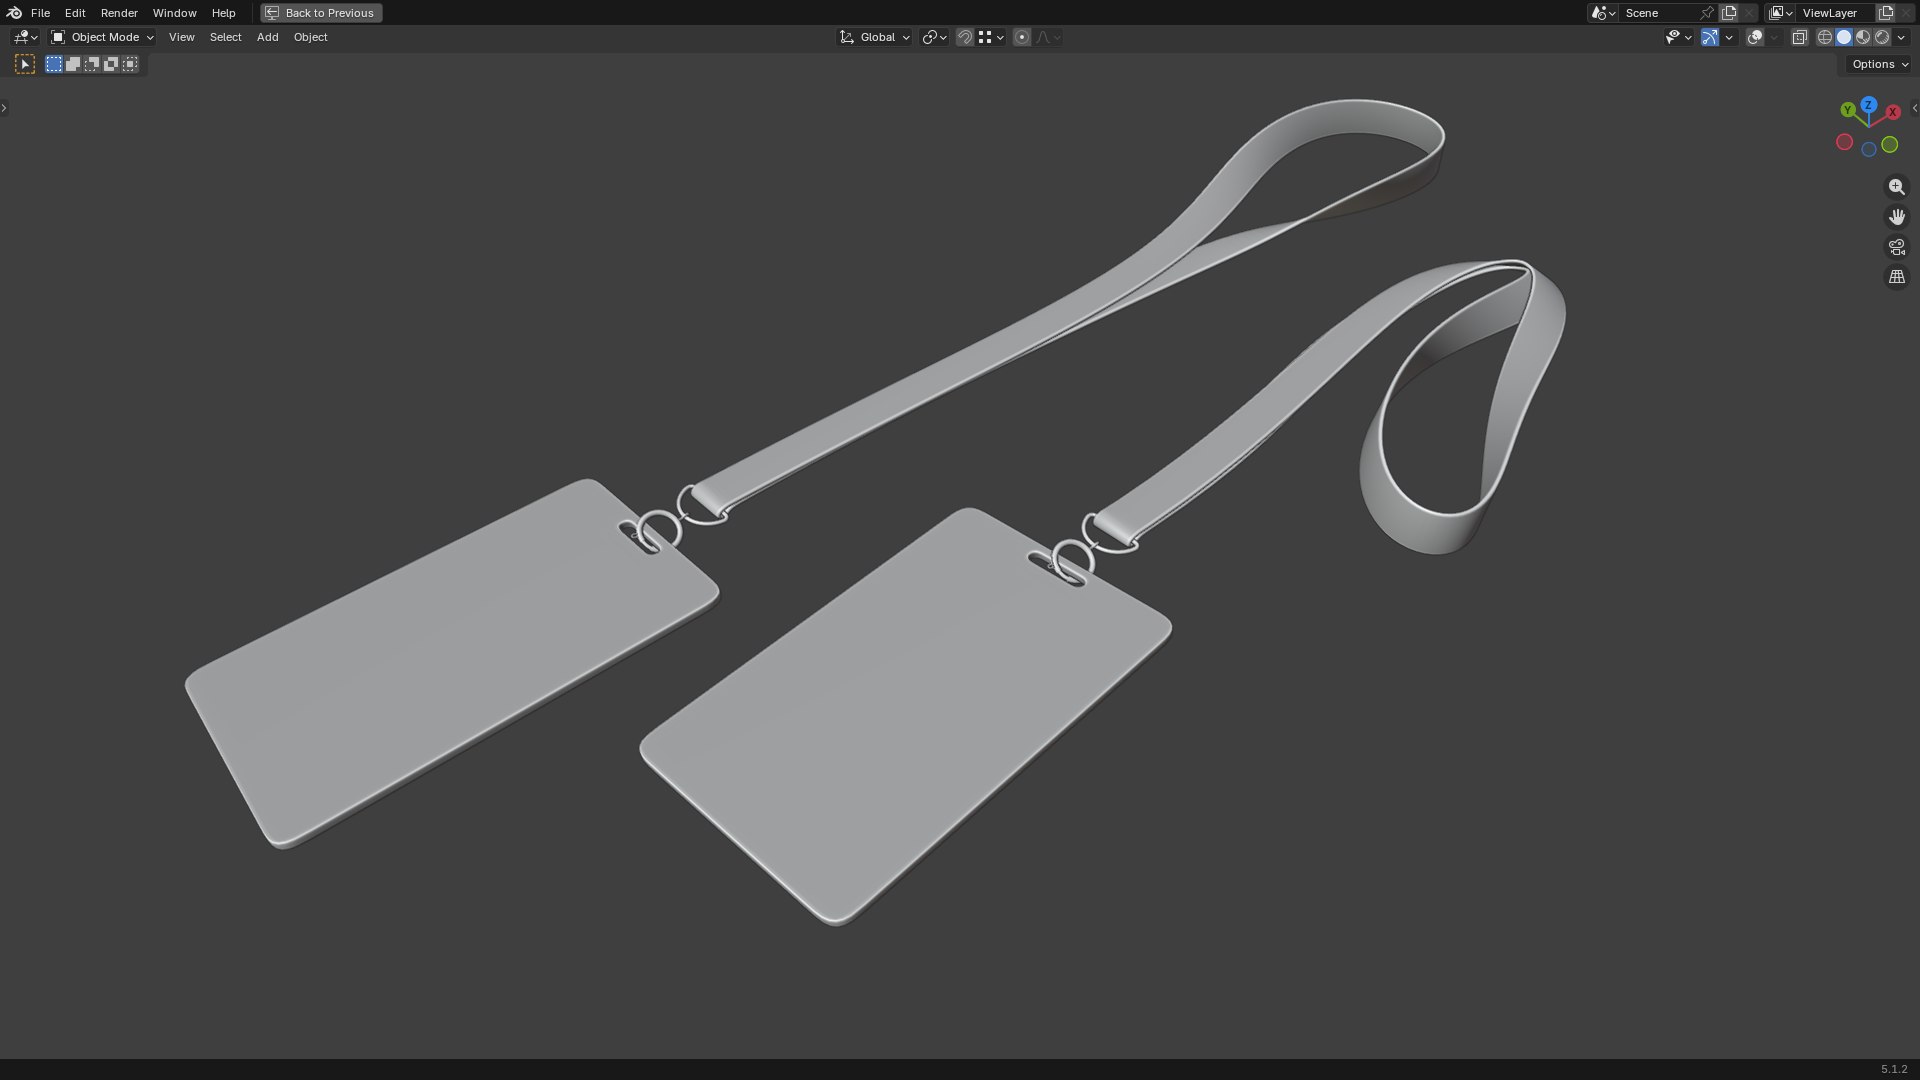This screenshot has width=1920, height=1080.
Task: Toggle X-Ray mode
Action: point(1799,37)
